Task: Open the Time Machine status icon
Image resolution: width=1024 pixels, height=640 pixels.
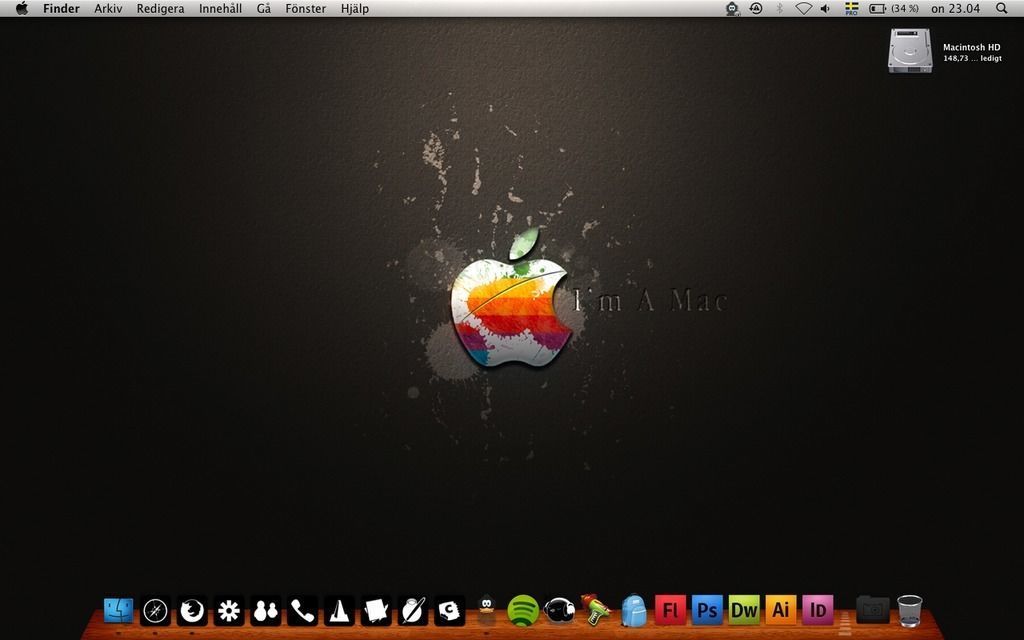Action: 756,8
